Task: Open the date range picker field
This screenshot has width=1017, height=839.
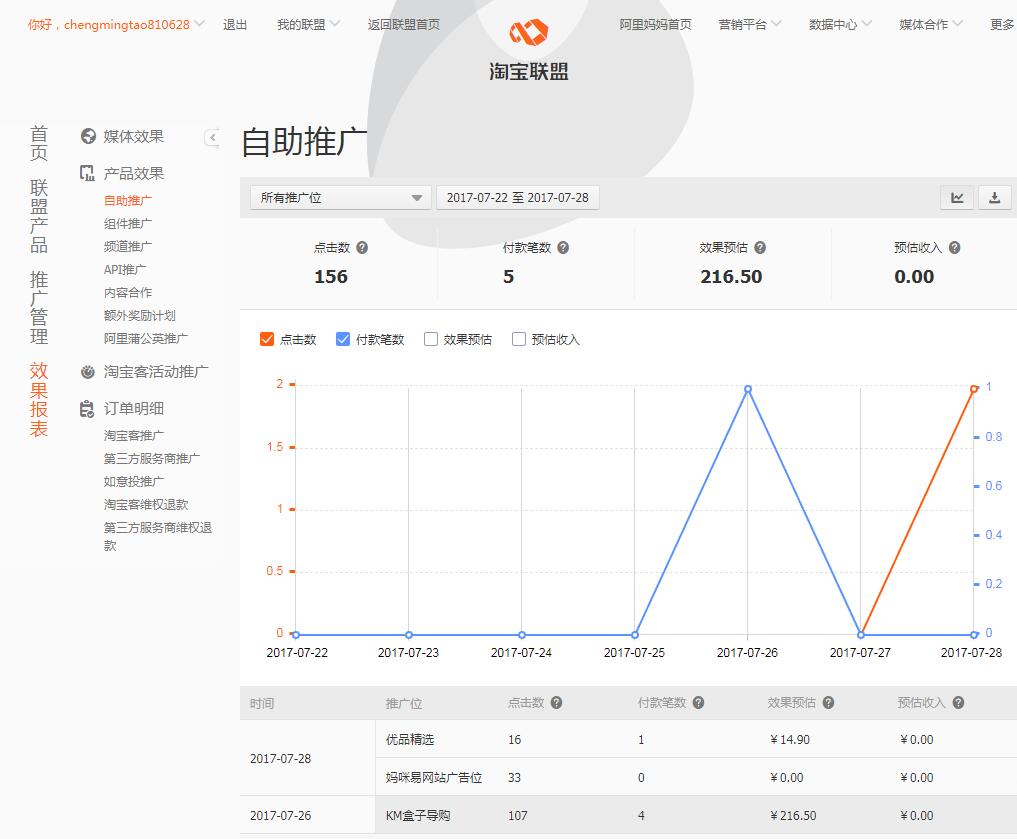Action: tap(517, 198)
